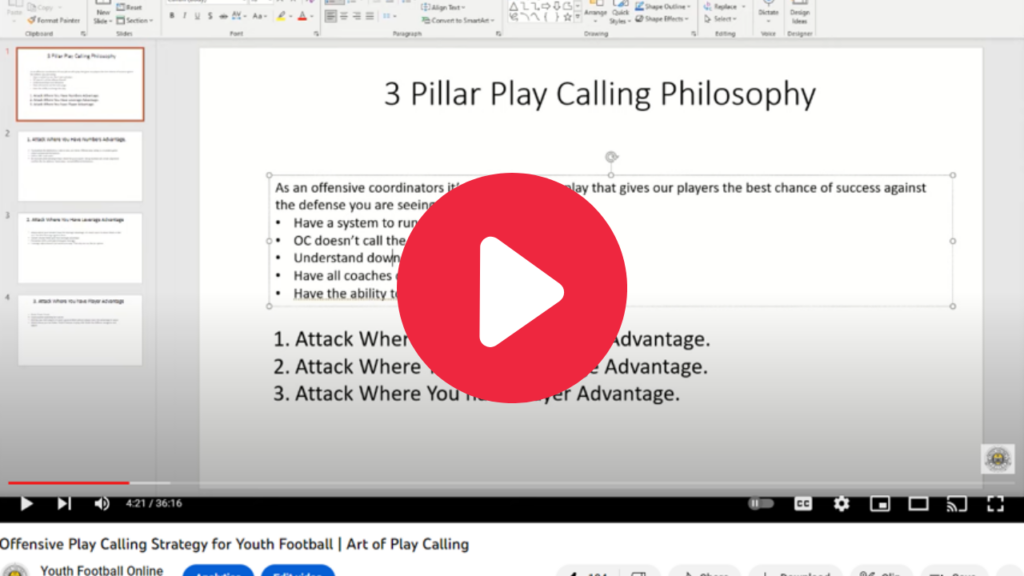Play the video from the control bar

click(x=26, y=504)
